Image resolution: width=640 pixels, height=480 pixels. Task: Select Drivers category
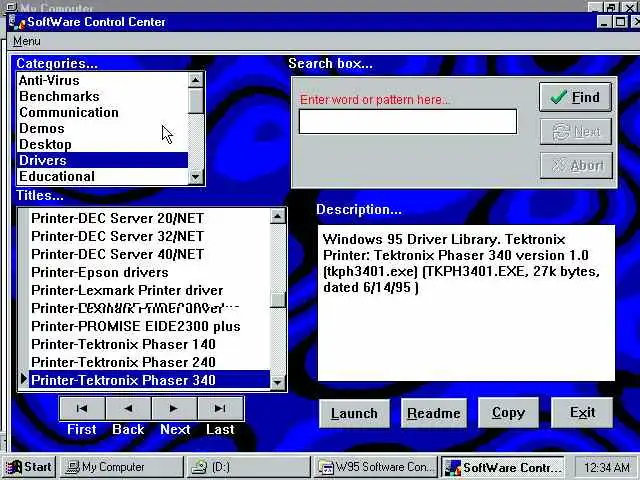pos(102,160)
